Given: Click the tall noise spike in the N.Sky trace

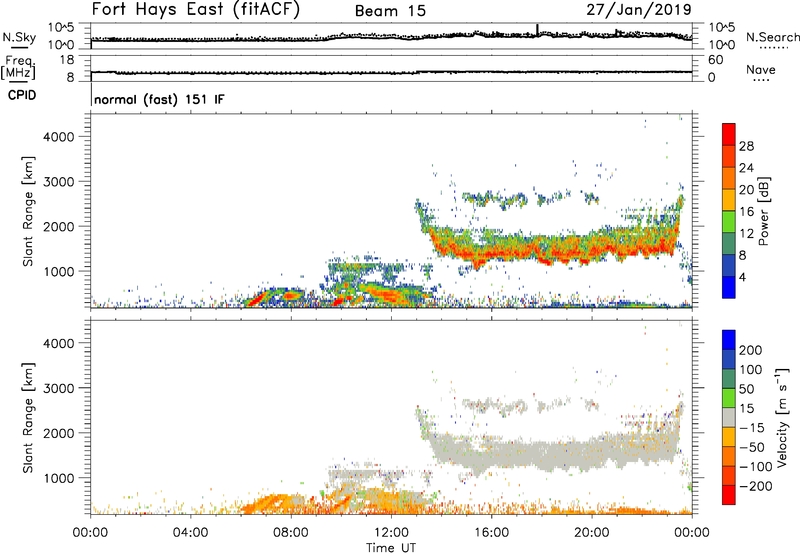Looking at the screenshot, I should tap(537, 29).
